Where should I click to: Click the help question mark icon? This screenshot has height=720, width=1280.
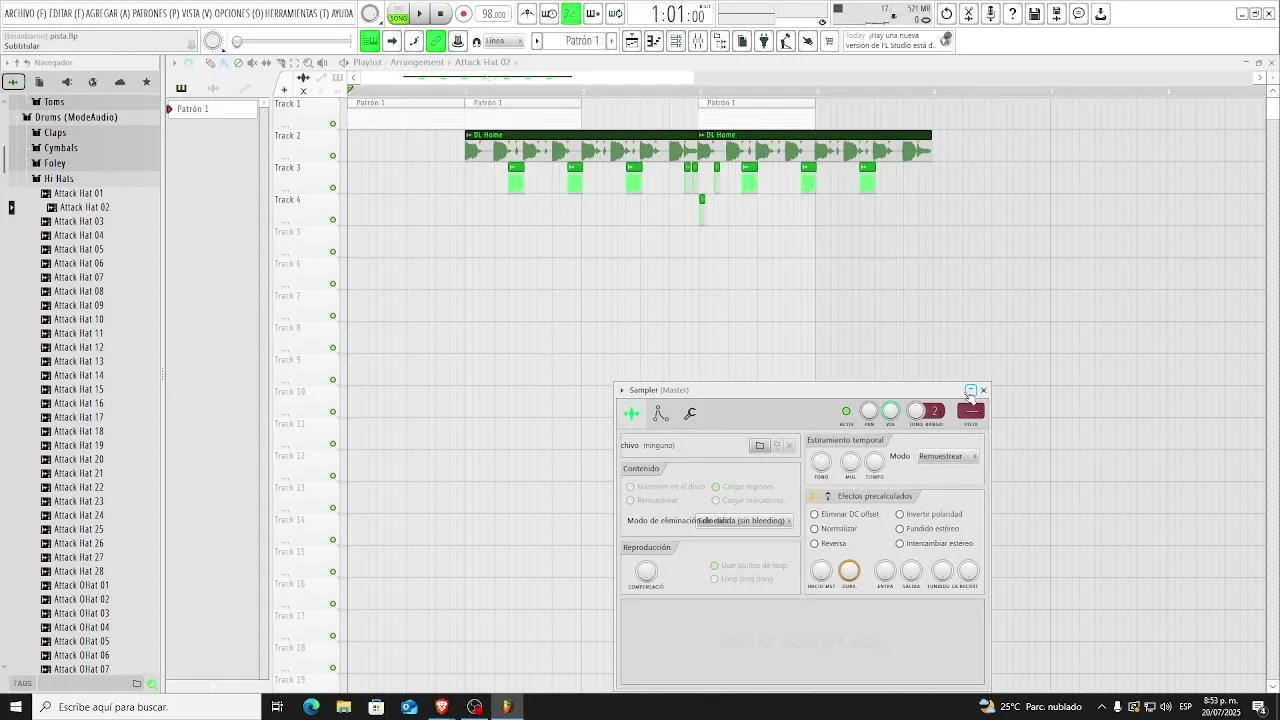[x=1012, y=14]
